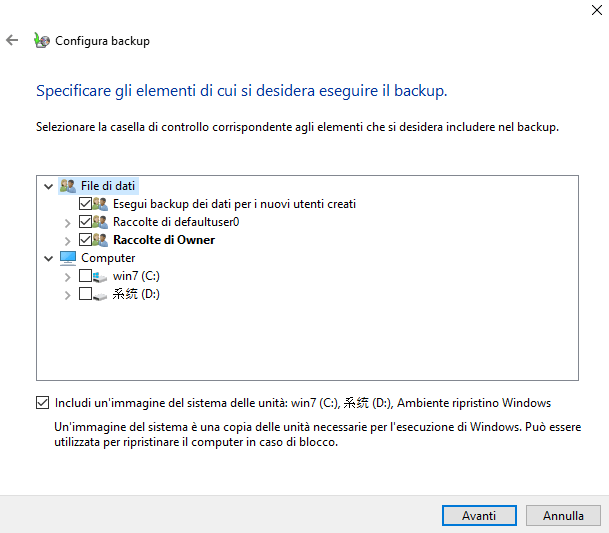
Task: Select the Raccolte di Owner tree item
Action: coord(164,240)
